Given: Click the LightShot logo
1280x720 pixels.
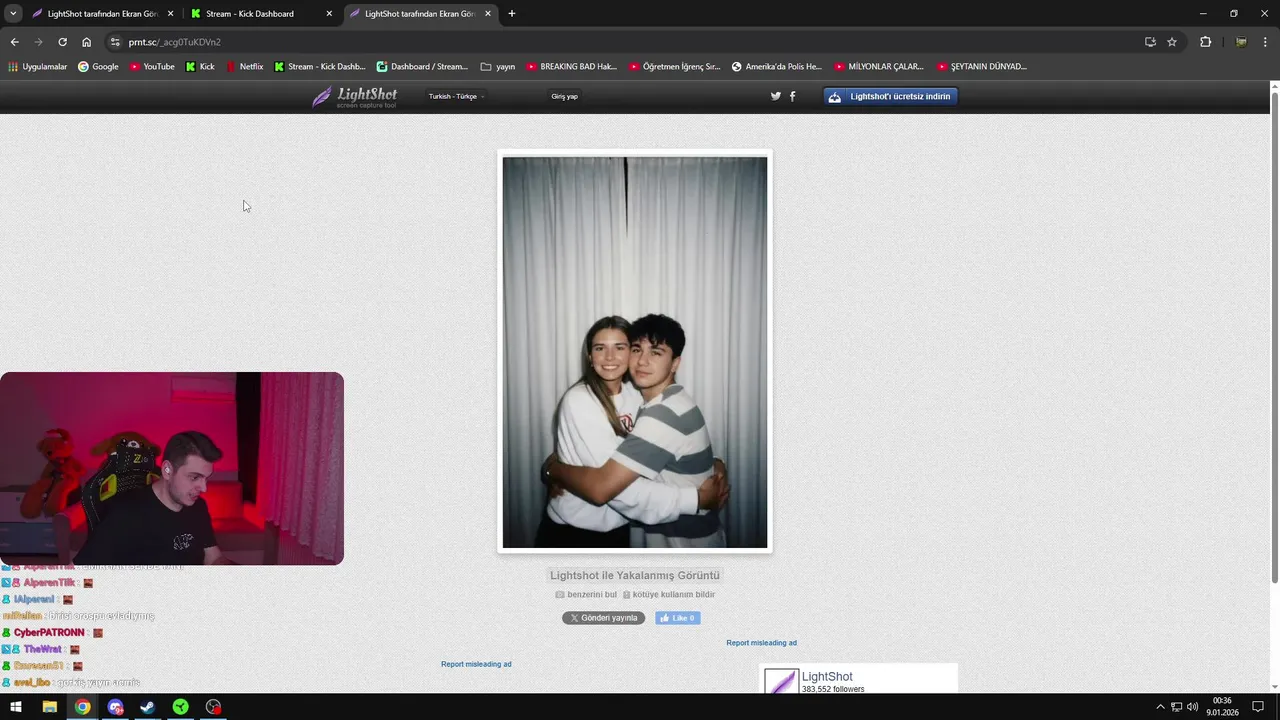Looking at the screenshot, I should (x=355, y=97).
